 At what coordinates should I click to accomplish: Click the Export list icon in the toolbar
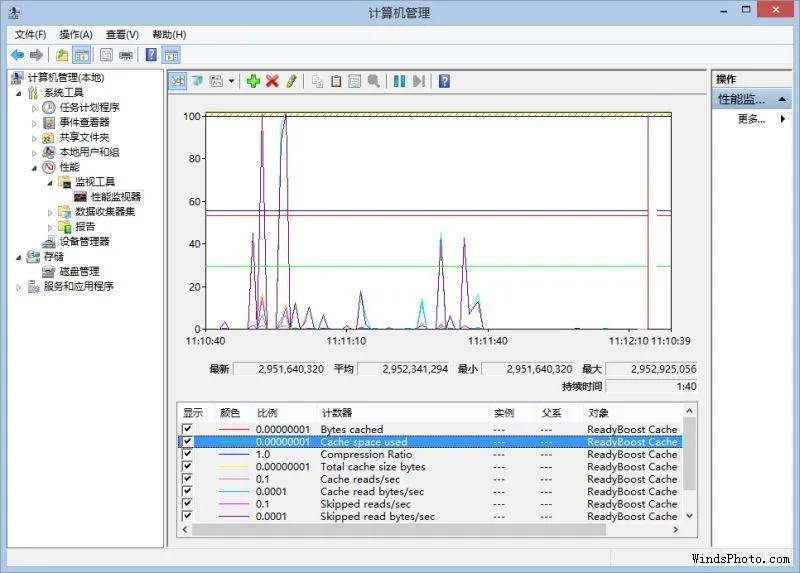106,55
